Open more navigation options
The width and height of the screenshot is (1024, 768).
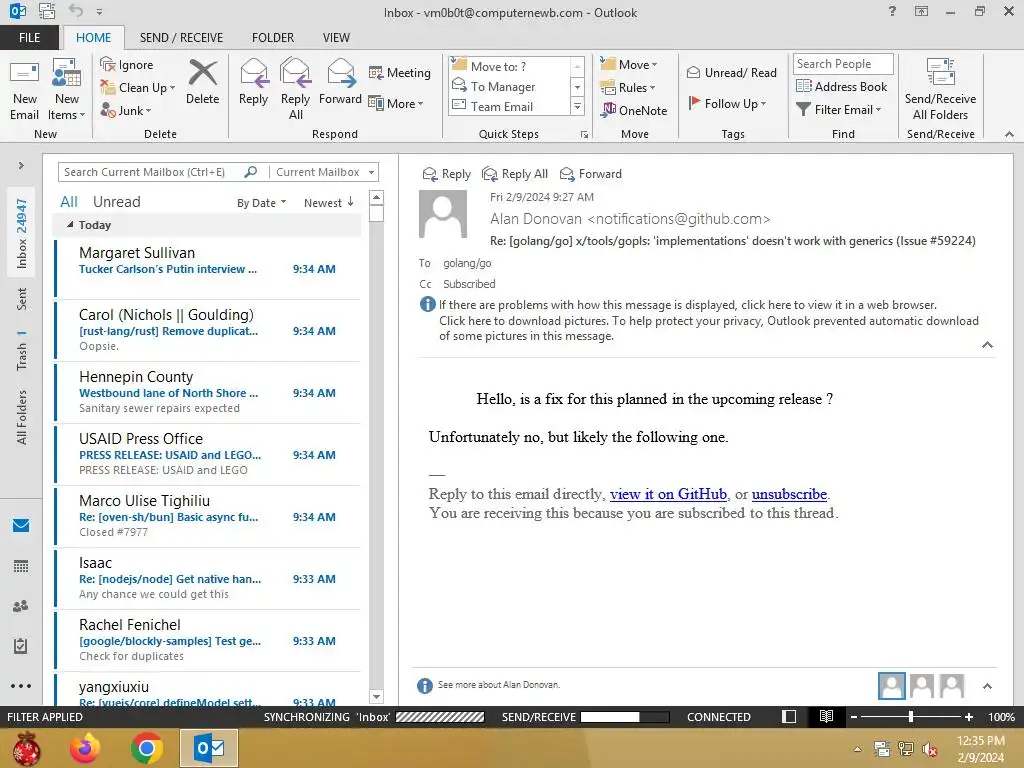[21, 686]
